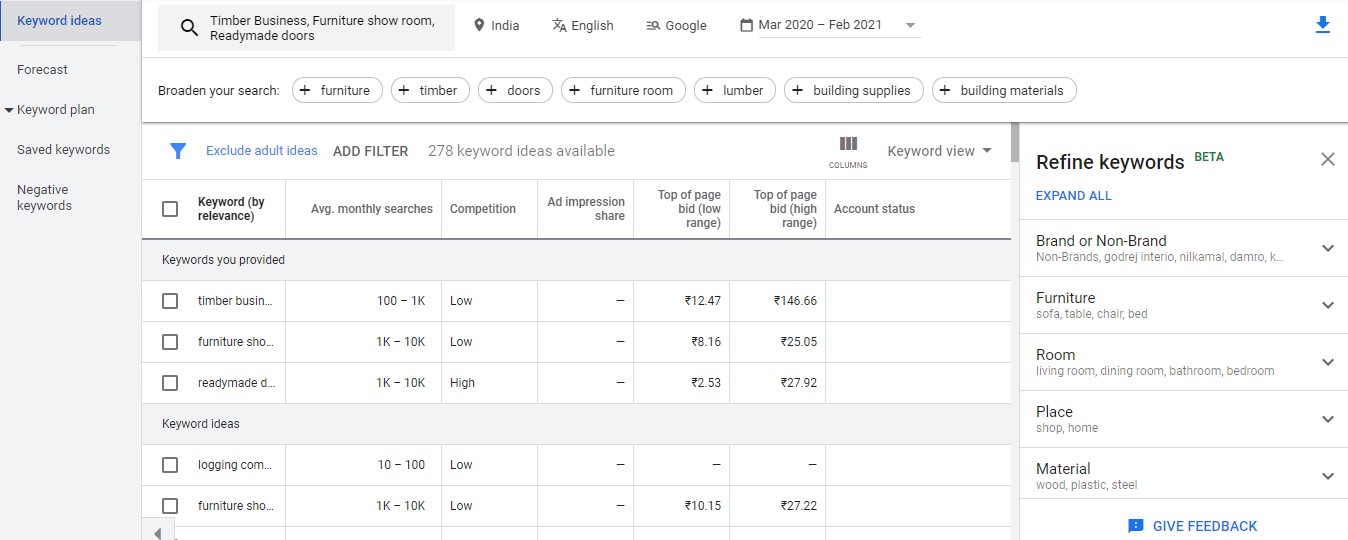The image size is (1348, 540).
Task: Click the download arrow icon
Action: click(x=1323, y=25)
